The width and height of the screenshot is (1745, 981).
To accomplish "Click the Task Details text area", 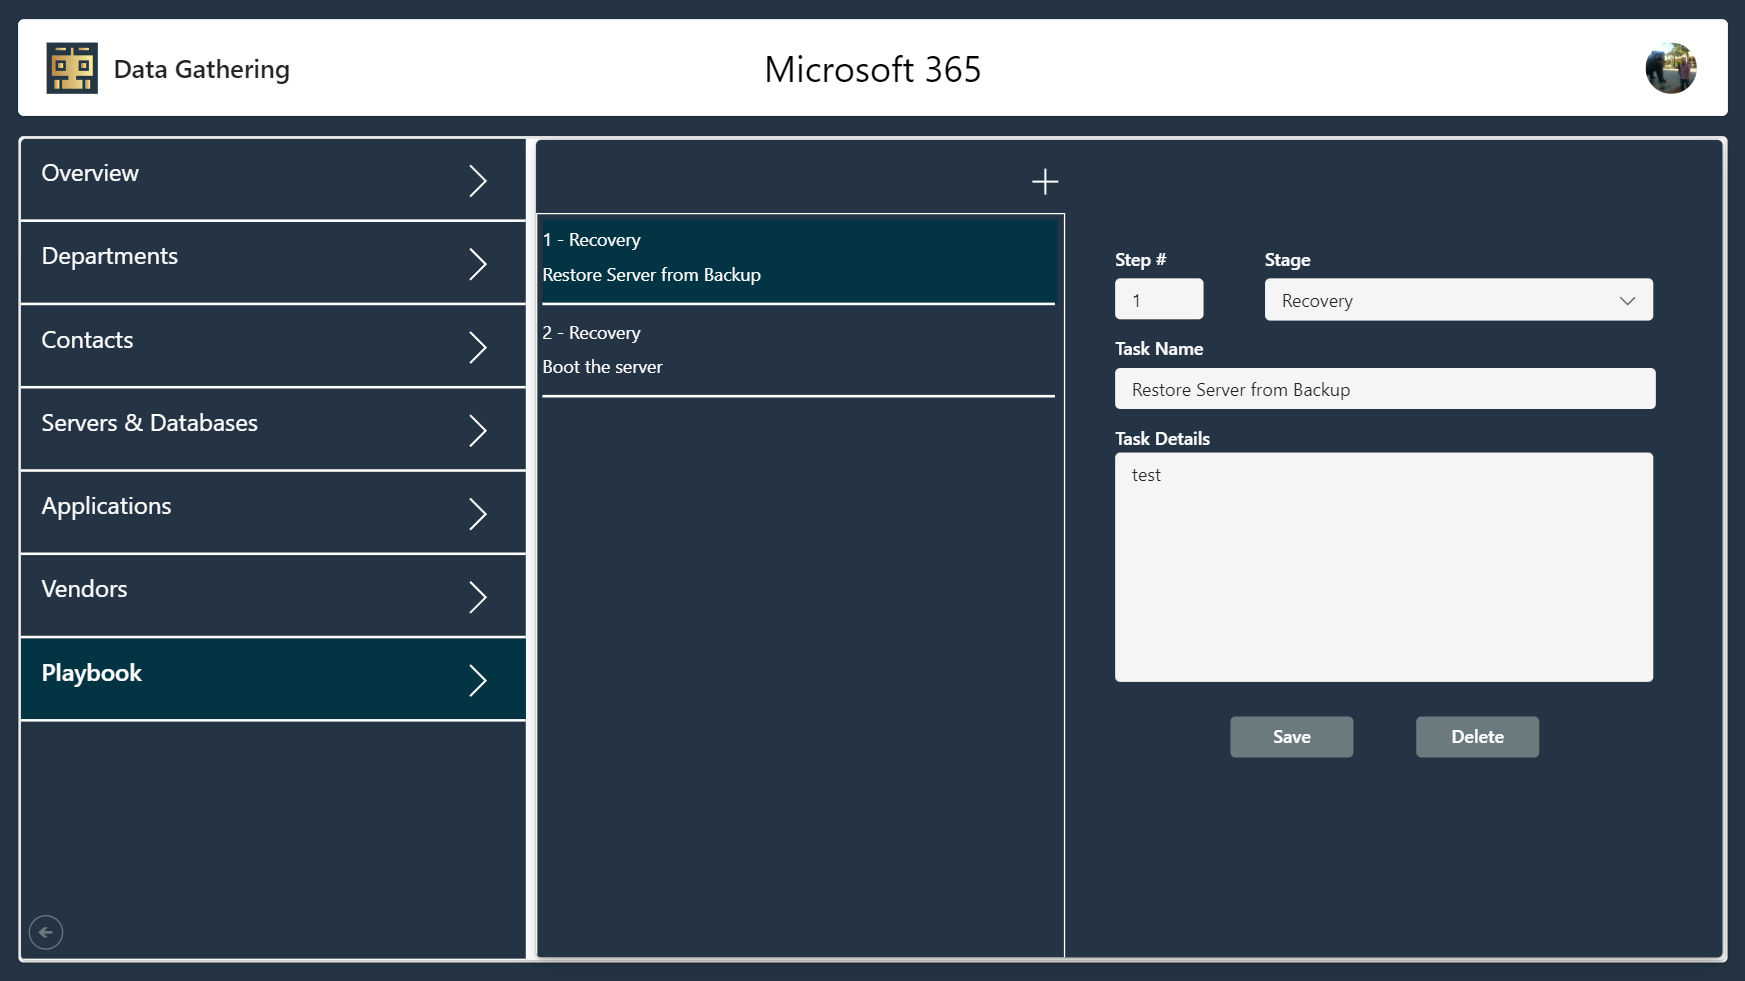I will coord(1384,567).
